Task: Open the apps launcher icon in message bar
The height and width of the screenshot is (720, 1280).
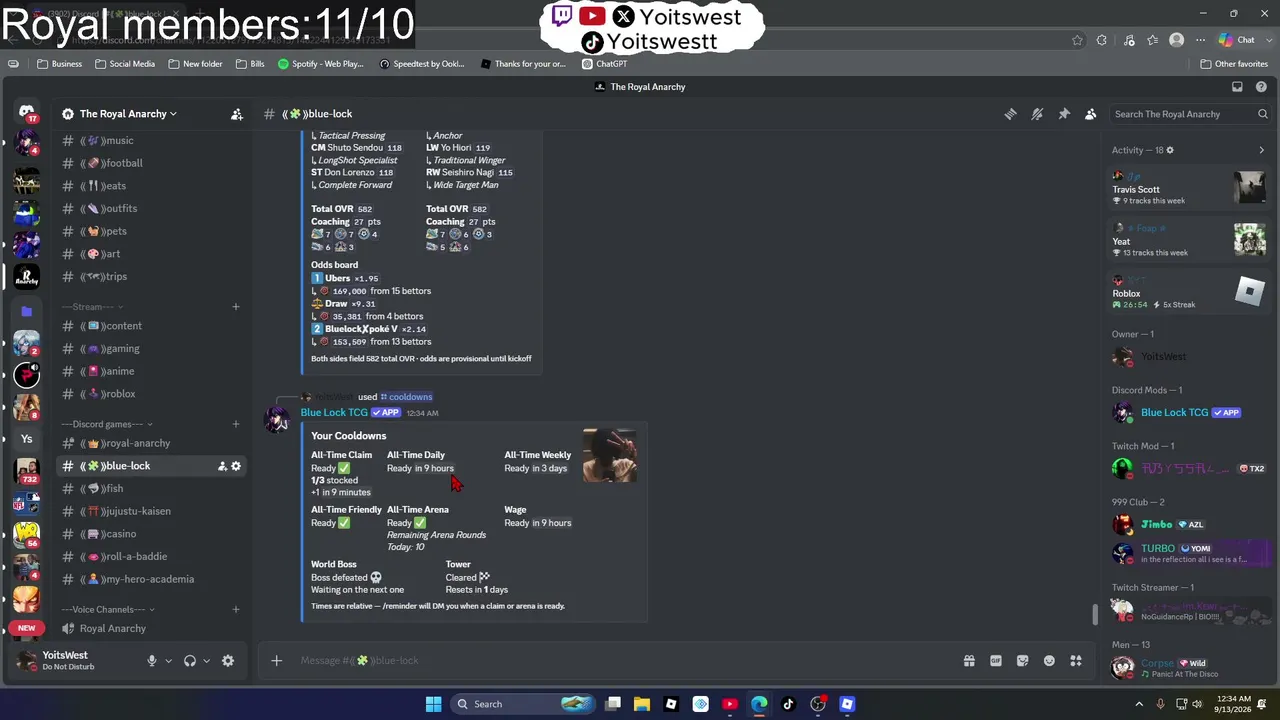Action: (x=1076, y=661)
